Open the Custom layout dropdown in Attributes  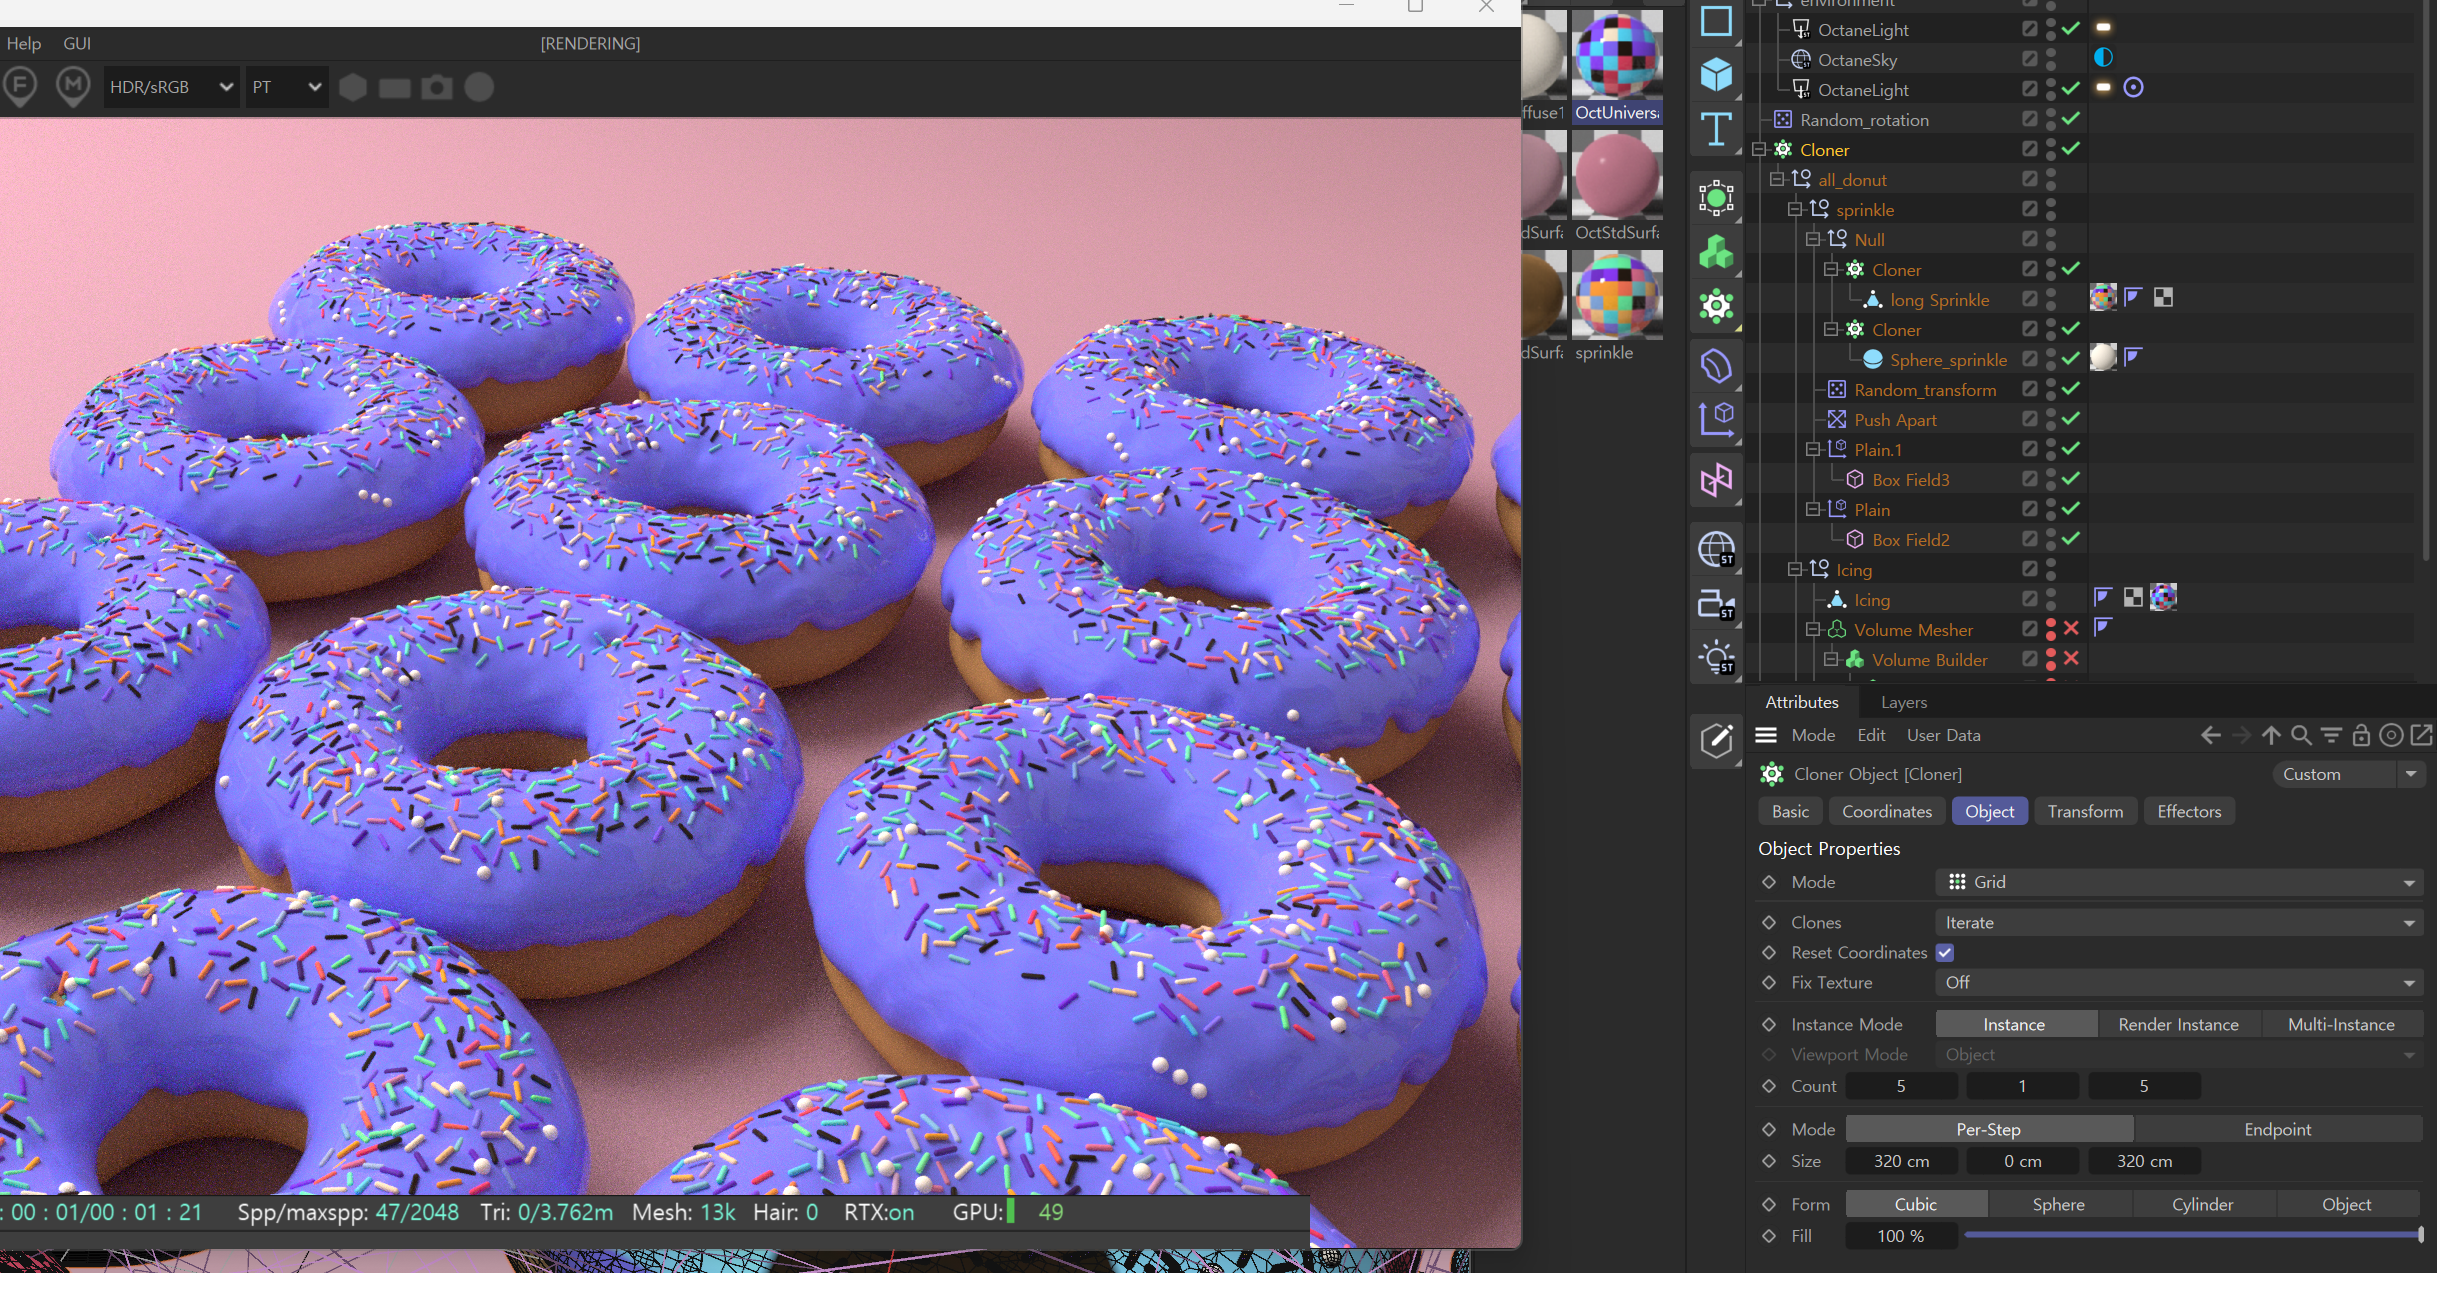pyautogui.click(x=2349, y=775)
